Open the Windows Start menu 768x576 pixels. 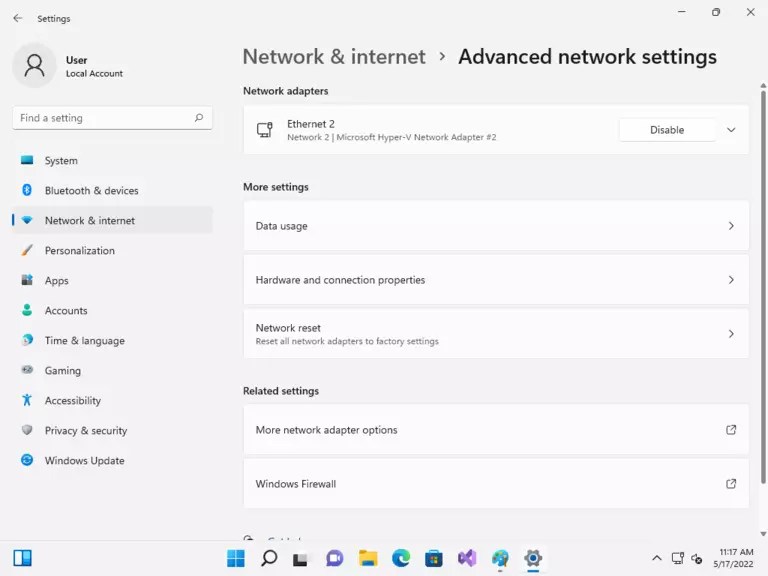(x=236, y=558)
